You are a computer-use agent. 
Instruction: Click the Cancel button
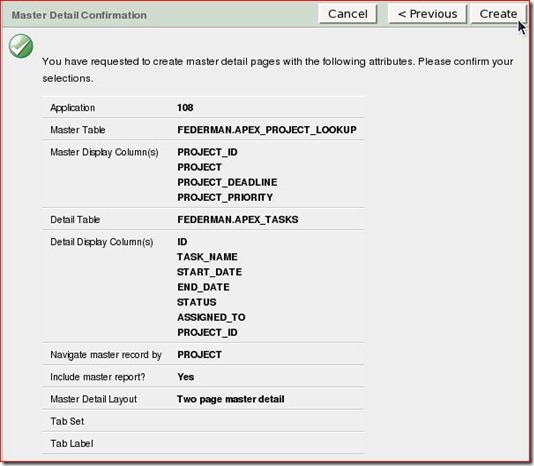[x=348, y=14]
